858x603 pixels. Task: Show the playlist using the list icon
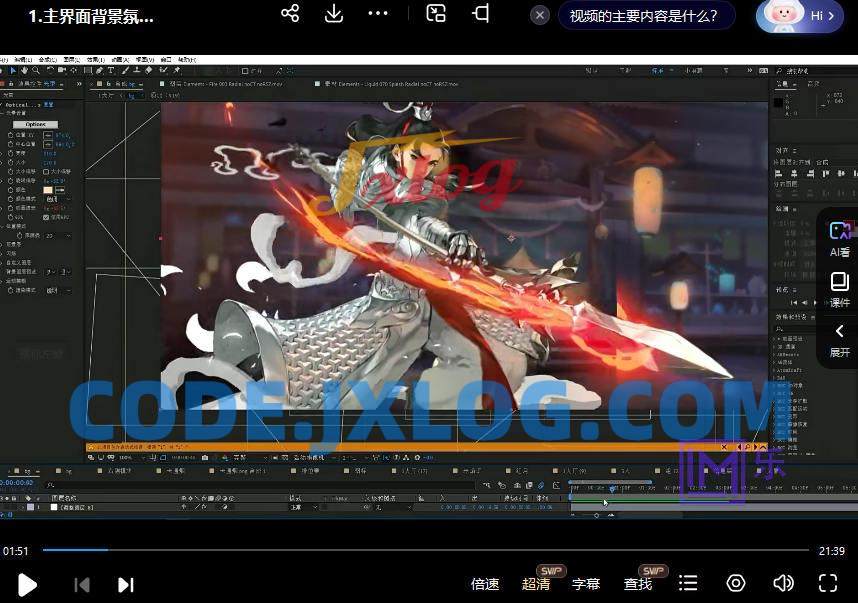point(688,583)
